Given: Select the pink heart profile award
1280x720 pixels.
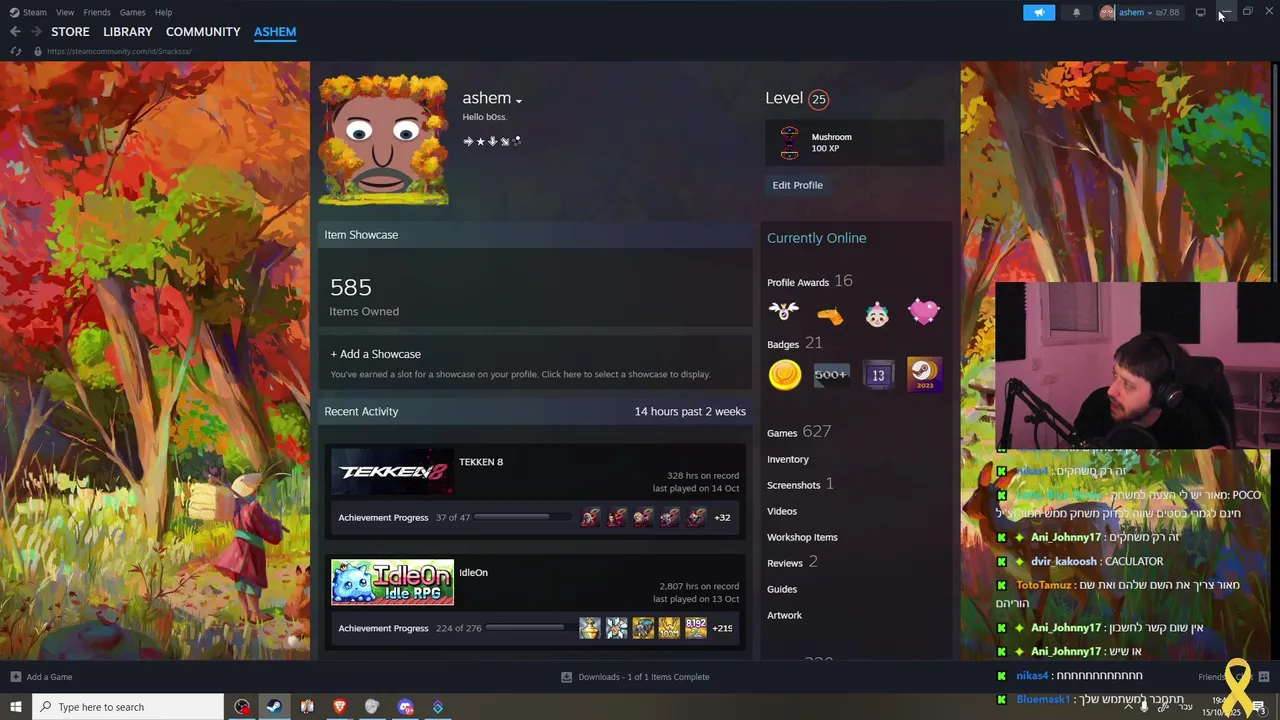Looking at the screenshot, I should 924,312.
